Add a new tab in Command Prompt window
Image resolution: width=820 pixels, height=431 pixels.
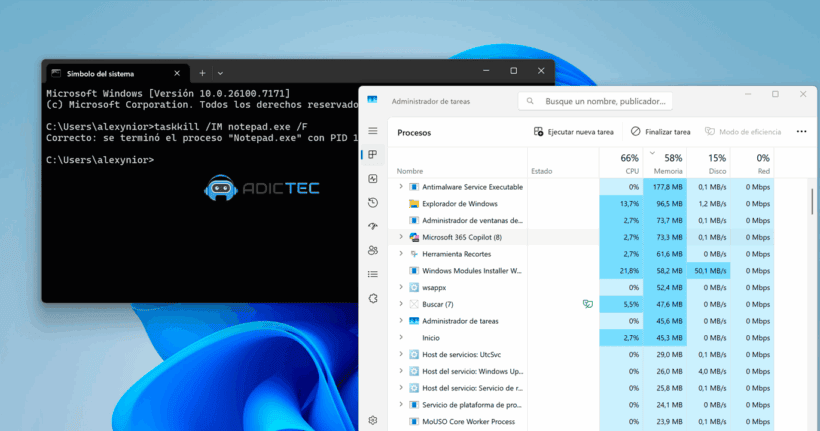pos(202,73)
